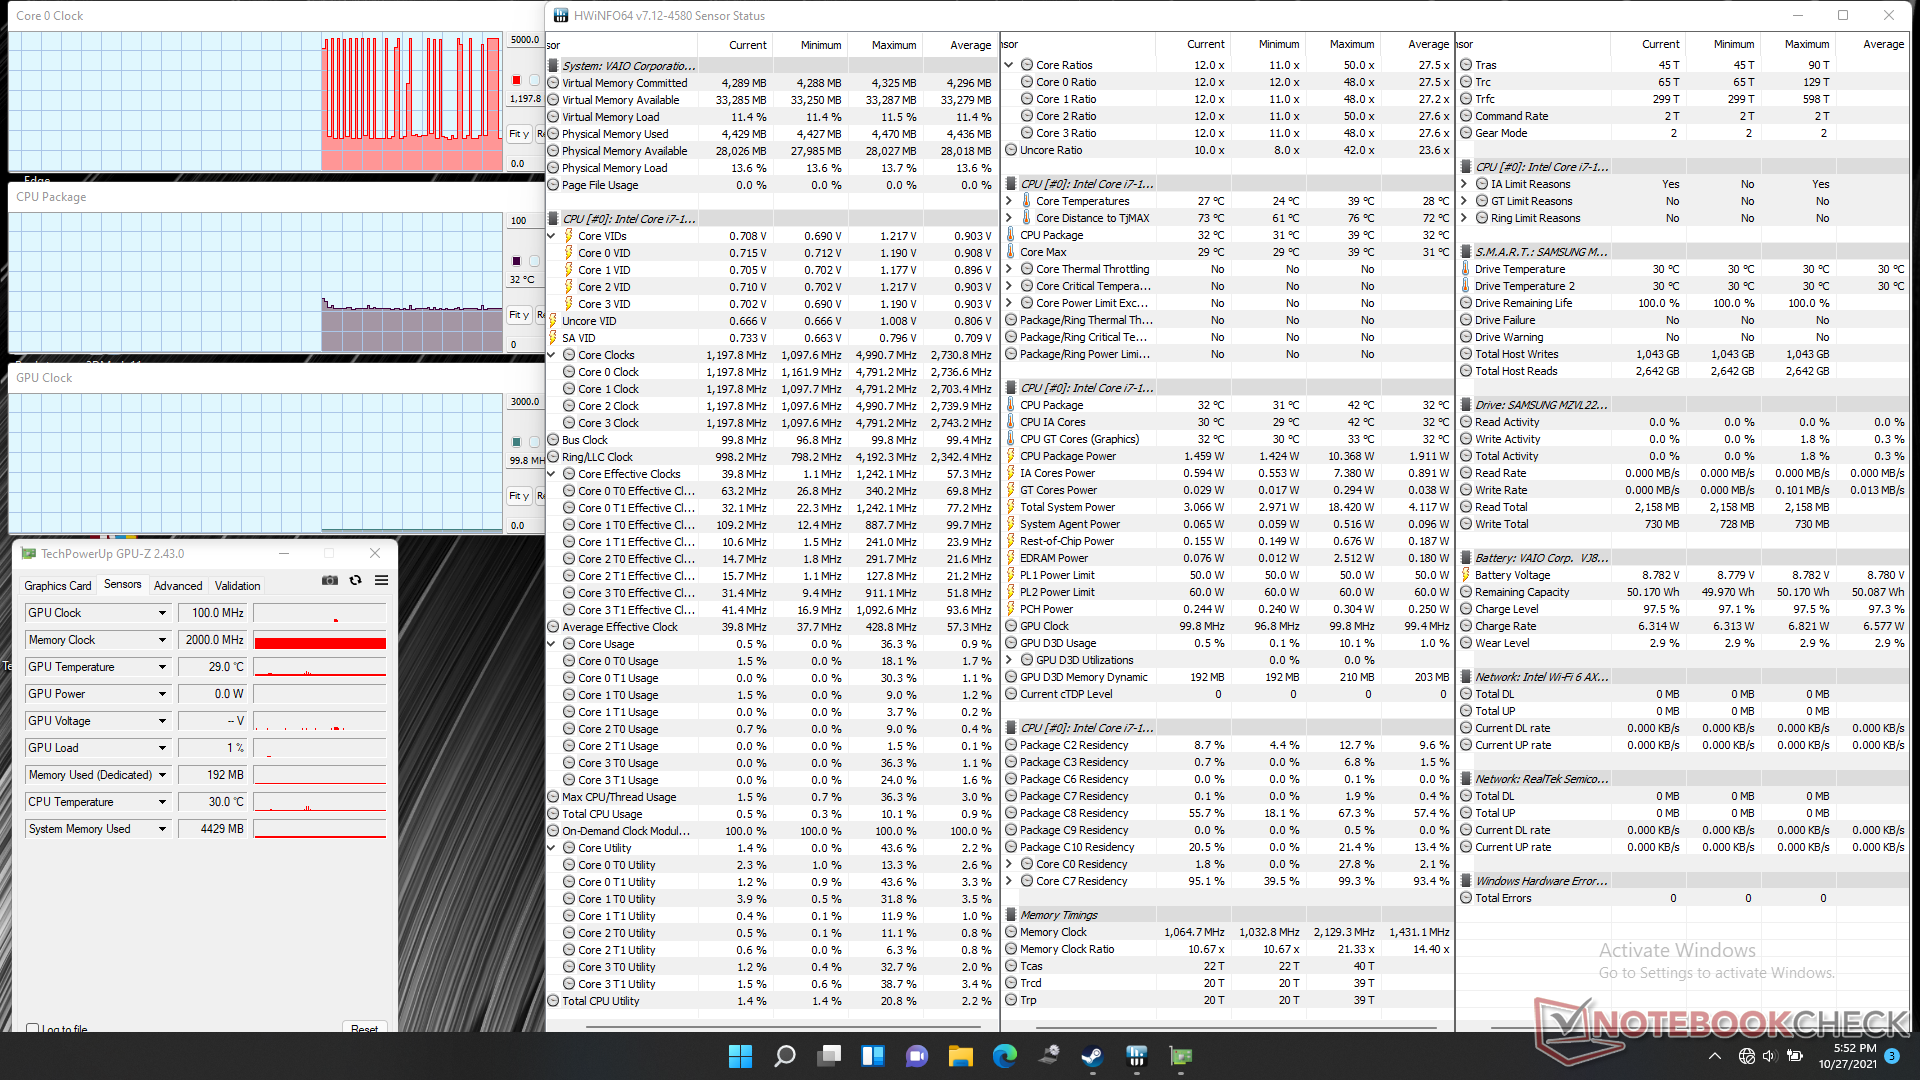Image resolution: width=1920 pixels, height=1080 pixels.
Task: Click the Memory Timings section chip icon
Action: click(1010, 915)
